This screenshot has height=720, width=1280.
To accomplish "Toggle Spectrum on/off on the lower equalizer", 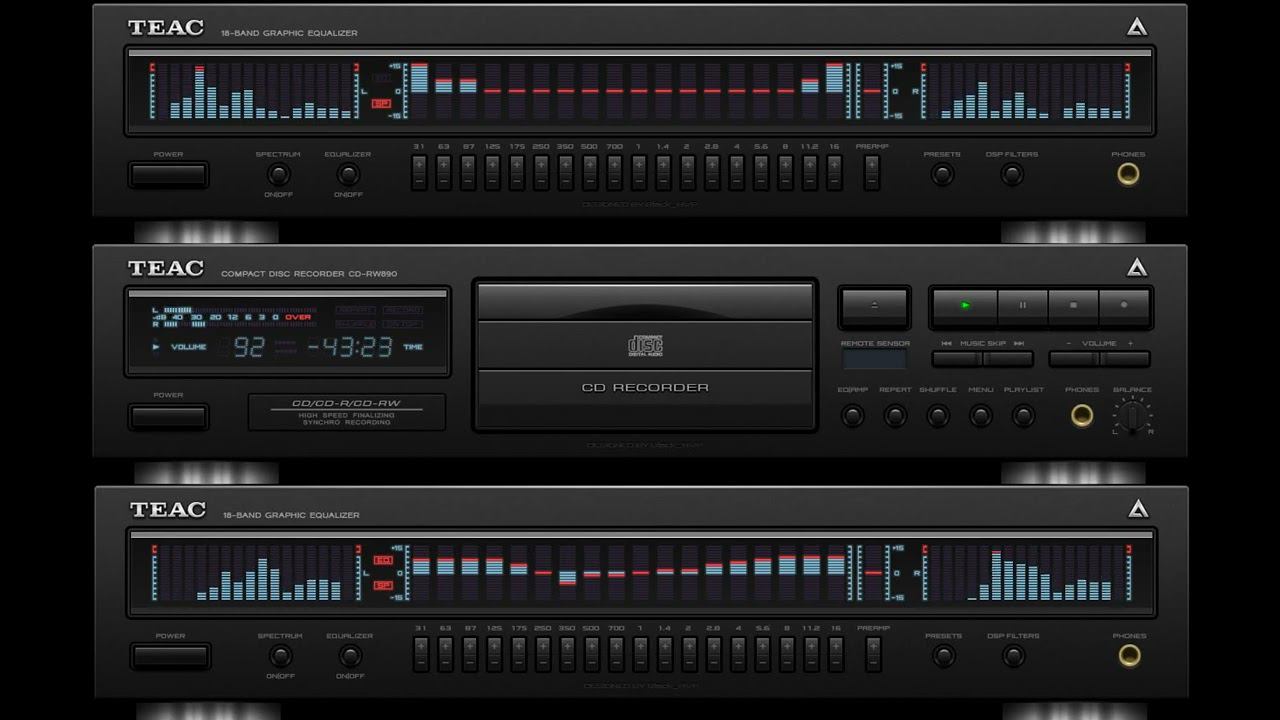I will tap(280, 655).
